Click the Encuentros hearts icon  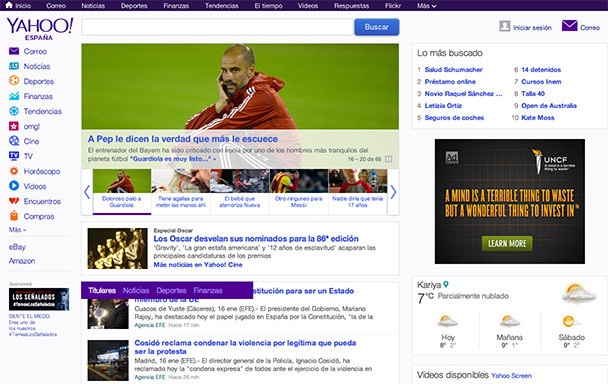point(14,201)
